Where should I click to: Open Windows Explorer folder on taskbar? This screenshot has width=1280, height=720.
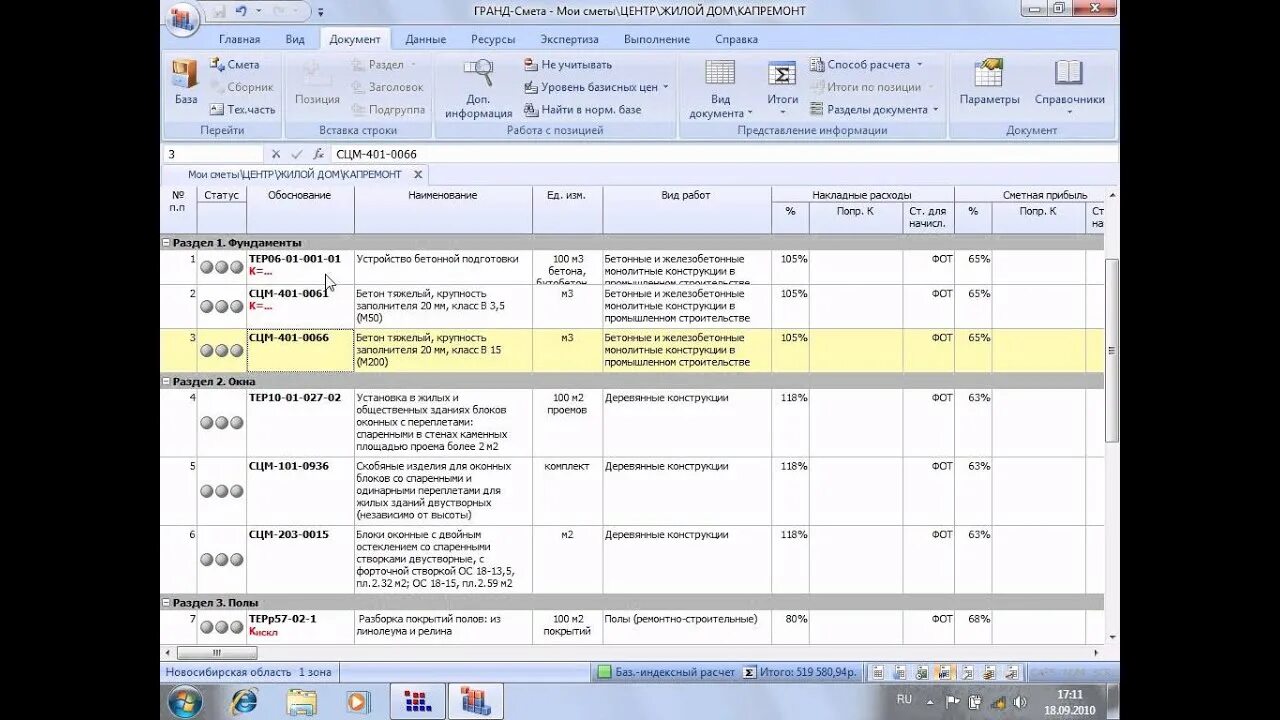click(x=301, y=702)
